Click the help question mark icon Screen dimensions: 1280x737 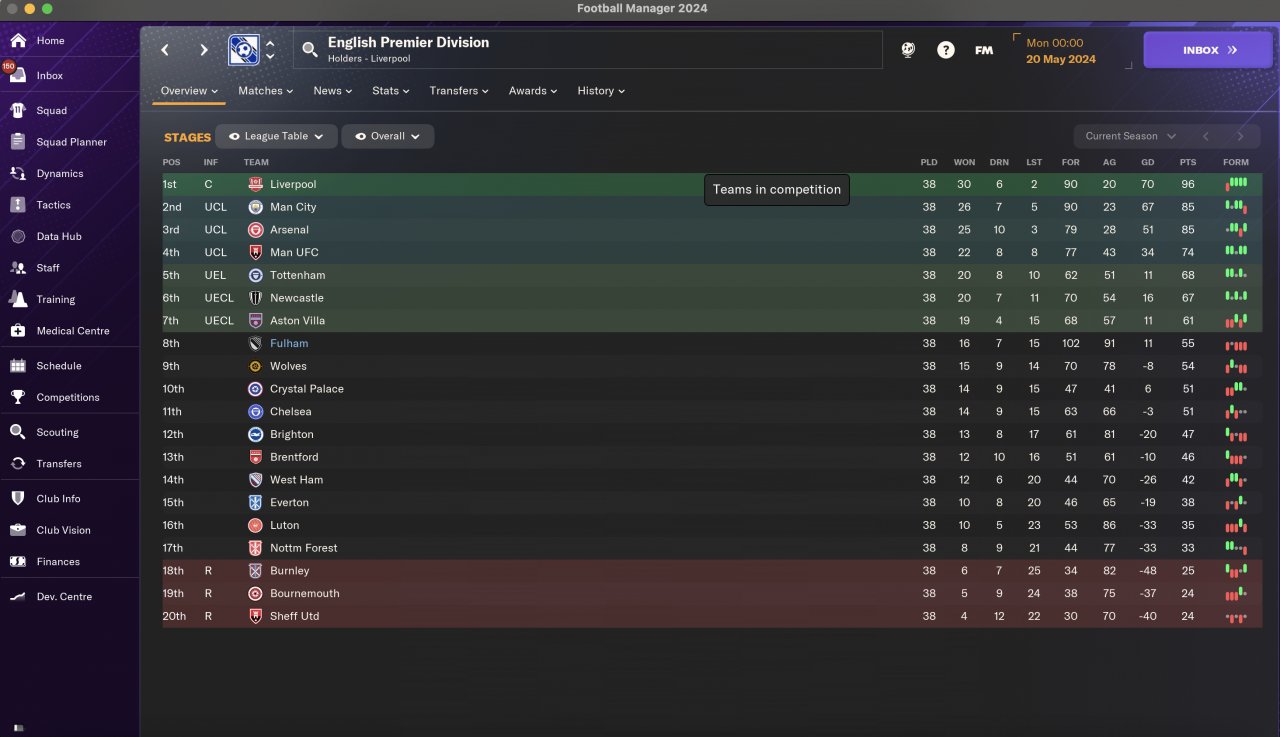[x=945, y=50]
